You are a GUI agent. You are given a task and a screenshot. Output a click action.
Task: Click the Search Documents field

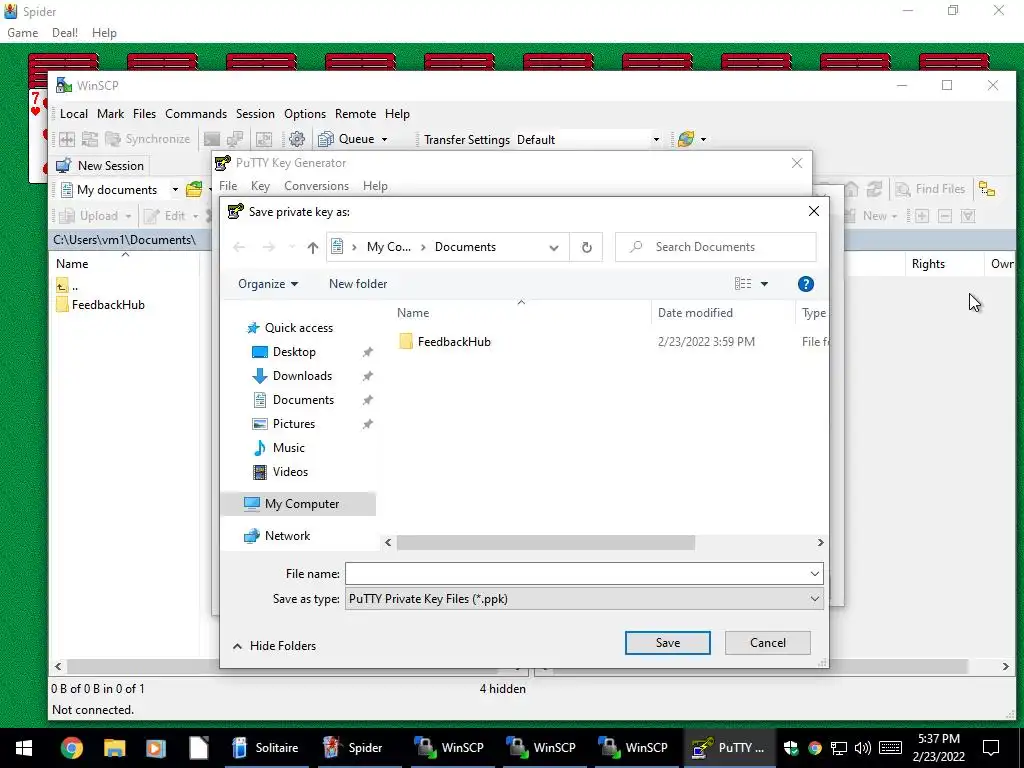tap(716, 247)
